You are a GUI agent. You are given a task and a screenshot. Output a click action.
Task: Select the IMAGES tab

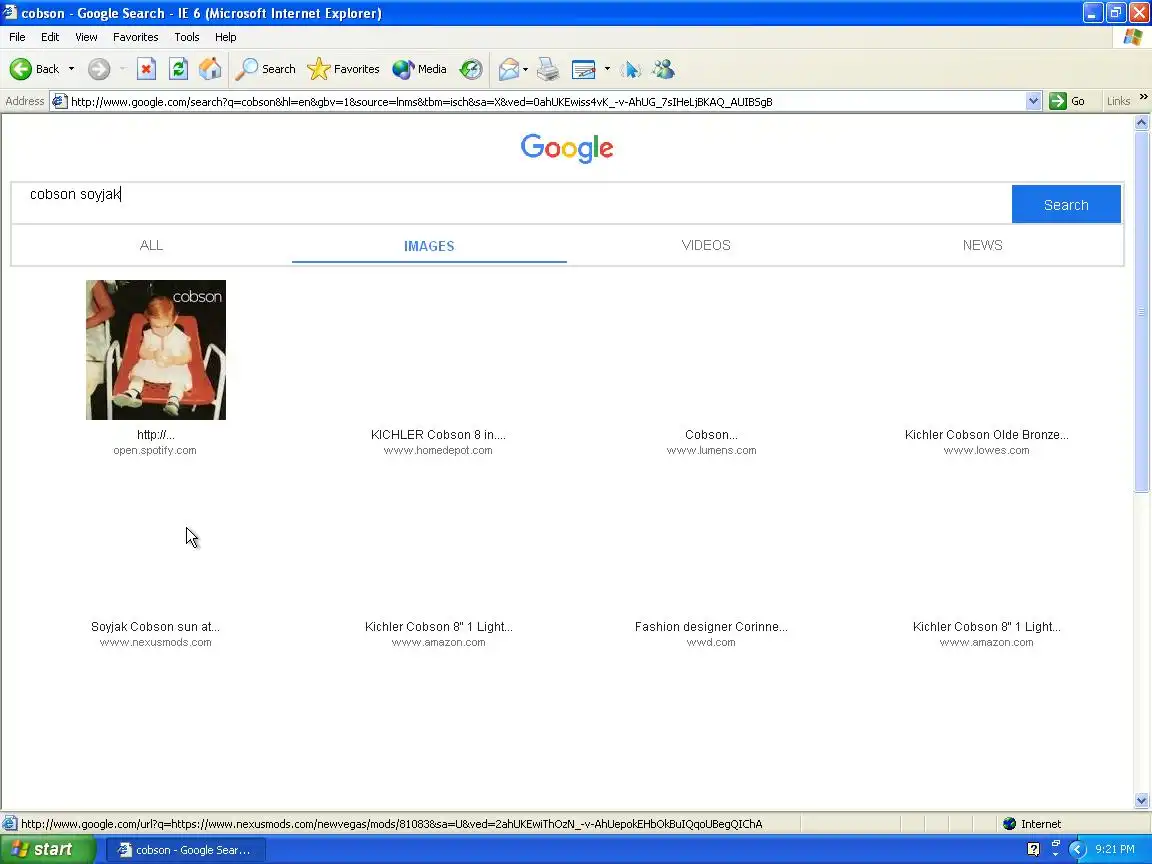(x=429, y=246)
